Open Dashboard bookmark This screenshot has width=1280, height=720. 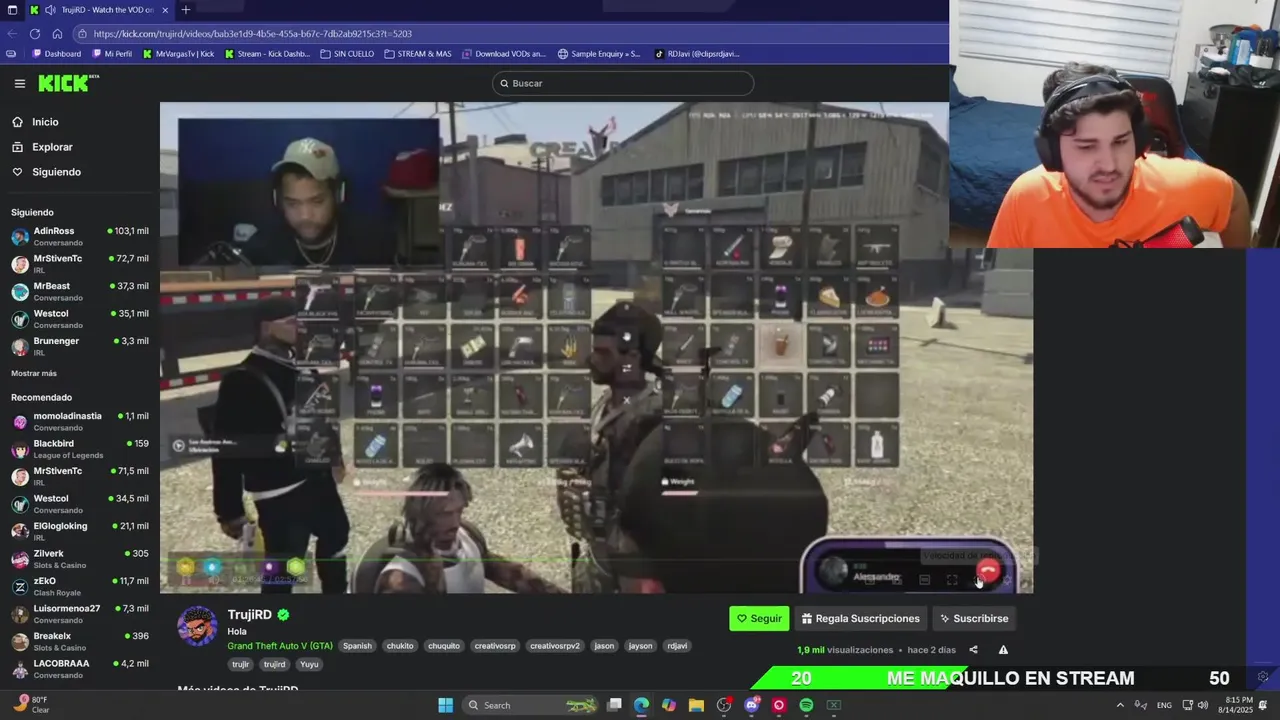click(56, 54)
